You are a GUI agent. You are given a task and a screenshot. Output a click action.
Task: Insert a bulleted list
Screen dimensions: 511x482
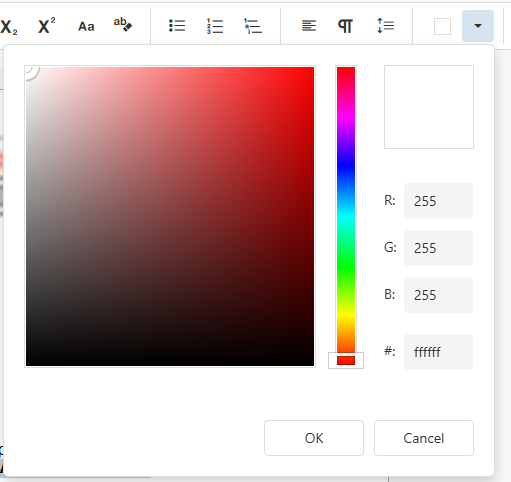pos(177,26)
